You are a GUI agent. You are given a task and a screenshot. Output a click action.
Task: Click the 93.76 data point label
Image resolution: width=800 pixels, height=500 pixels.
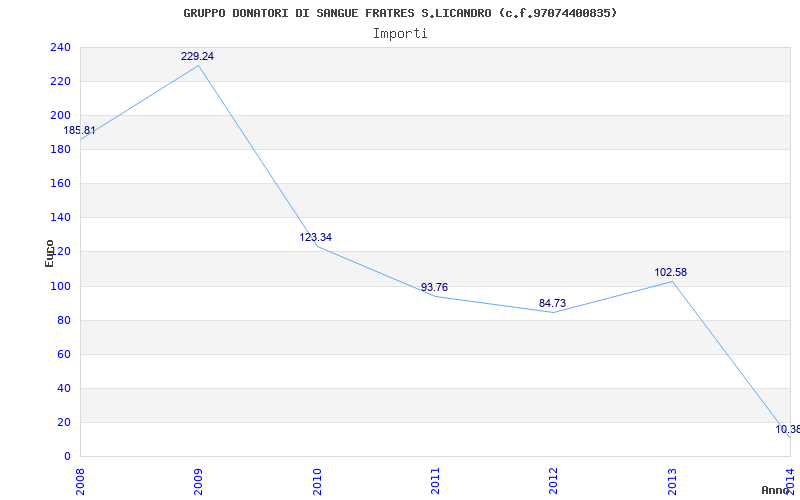coord(434,287)
